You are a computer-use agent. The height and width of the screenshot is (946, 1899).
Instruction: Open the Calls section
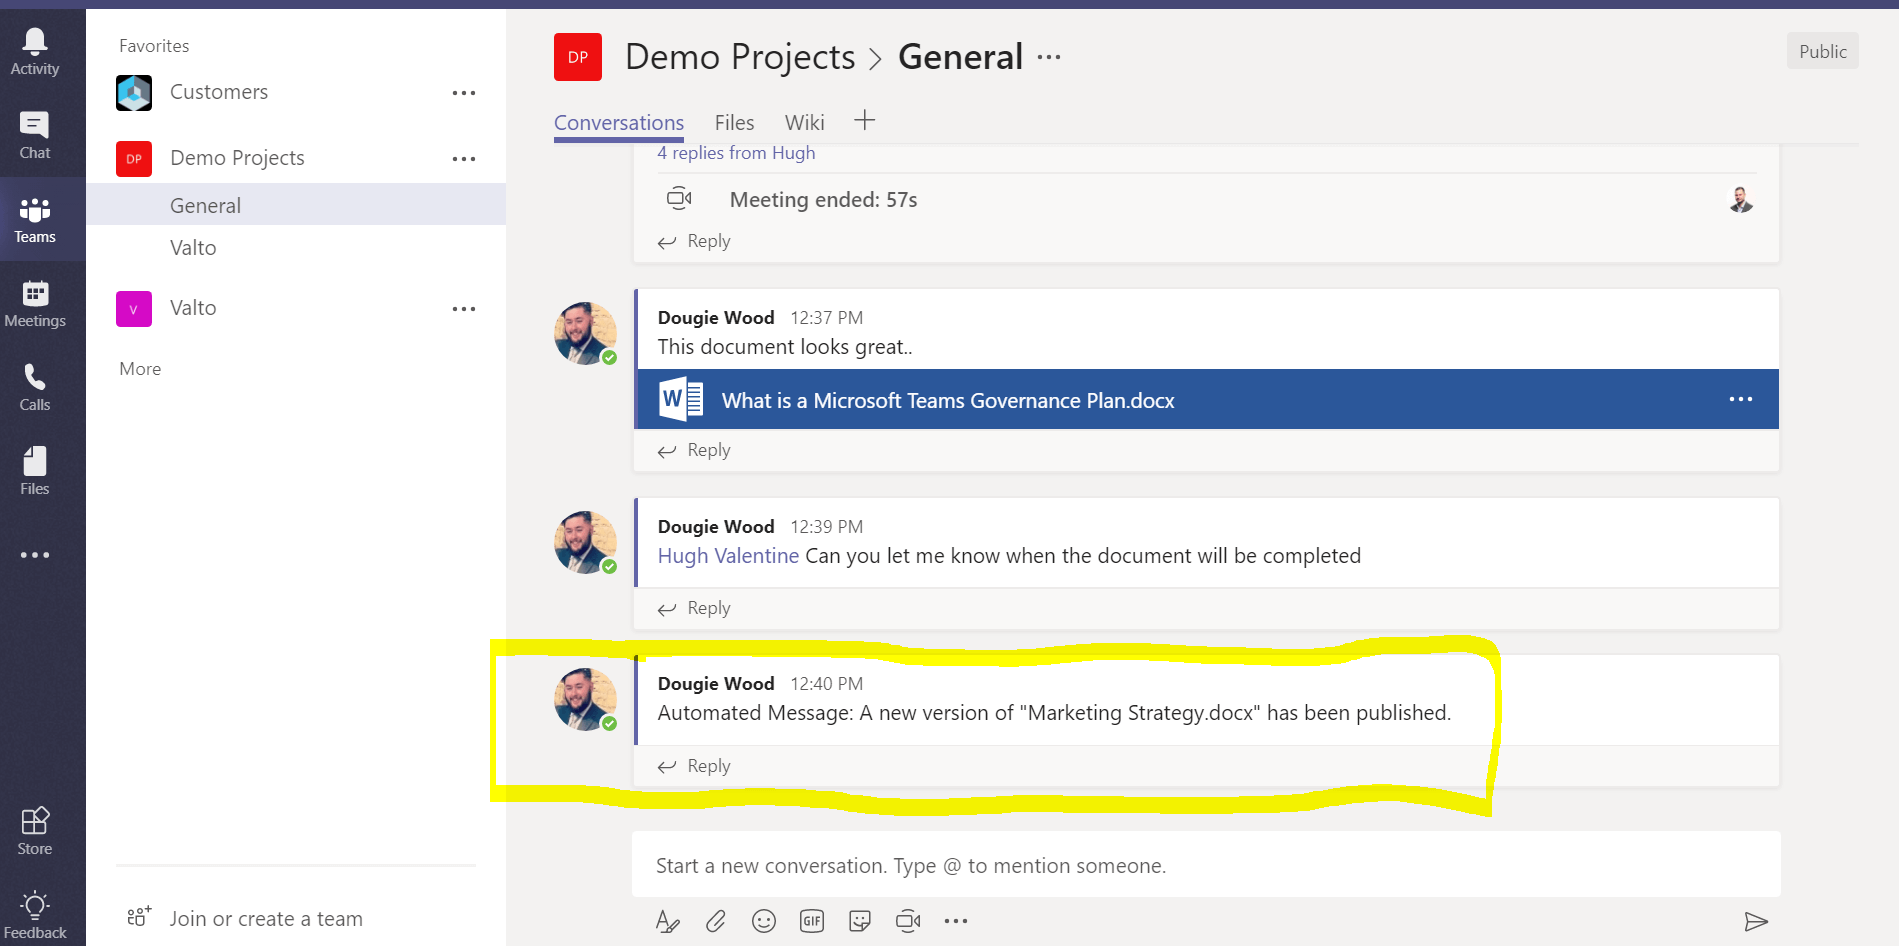35,387
